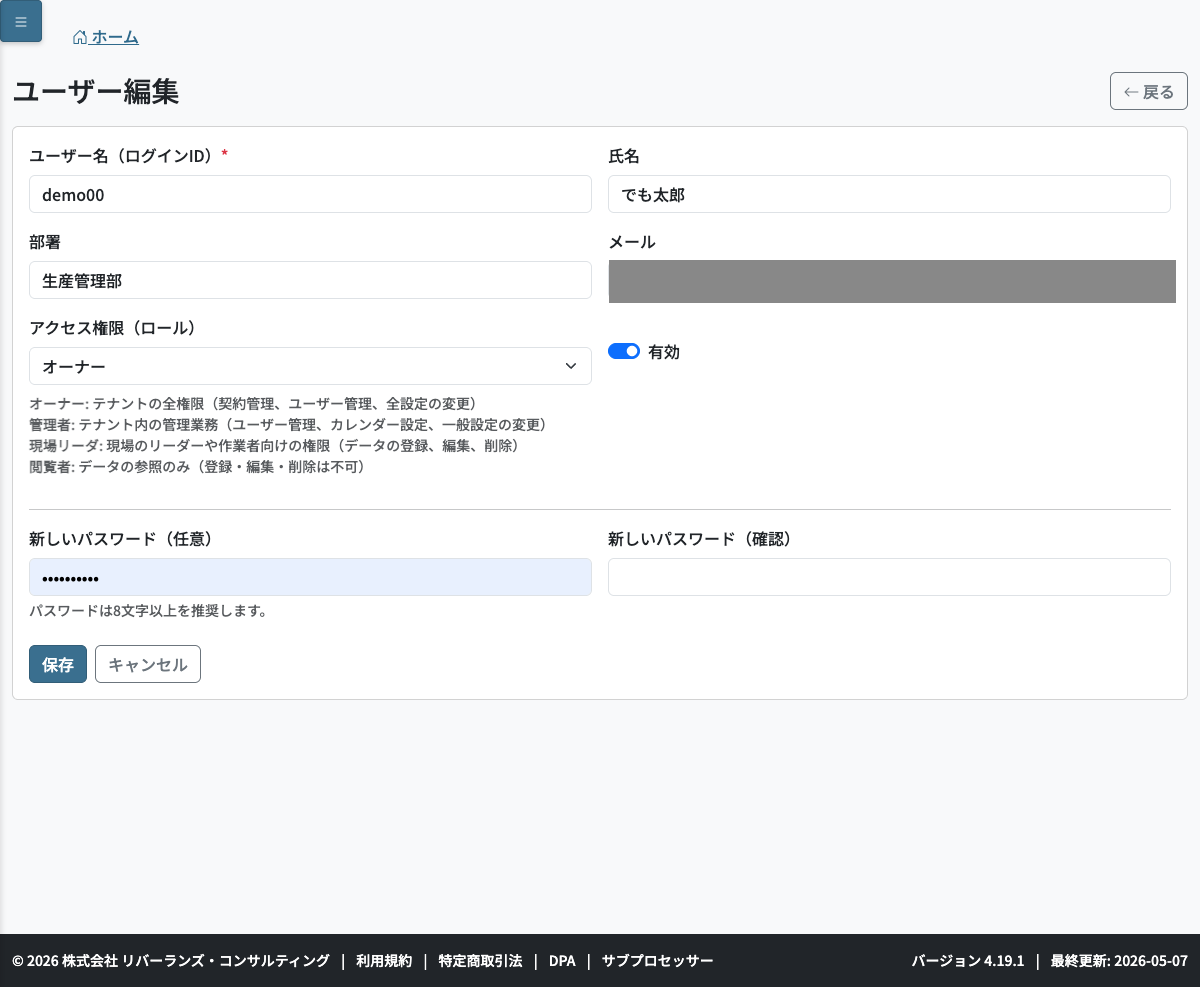Viewport: 1200px width, 987px height.
Task: Click the 現場リーダ role description line
Action: click(x=274, y=446)
